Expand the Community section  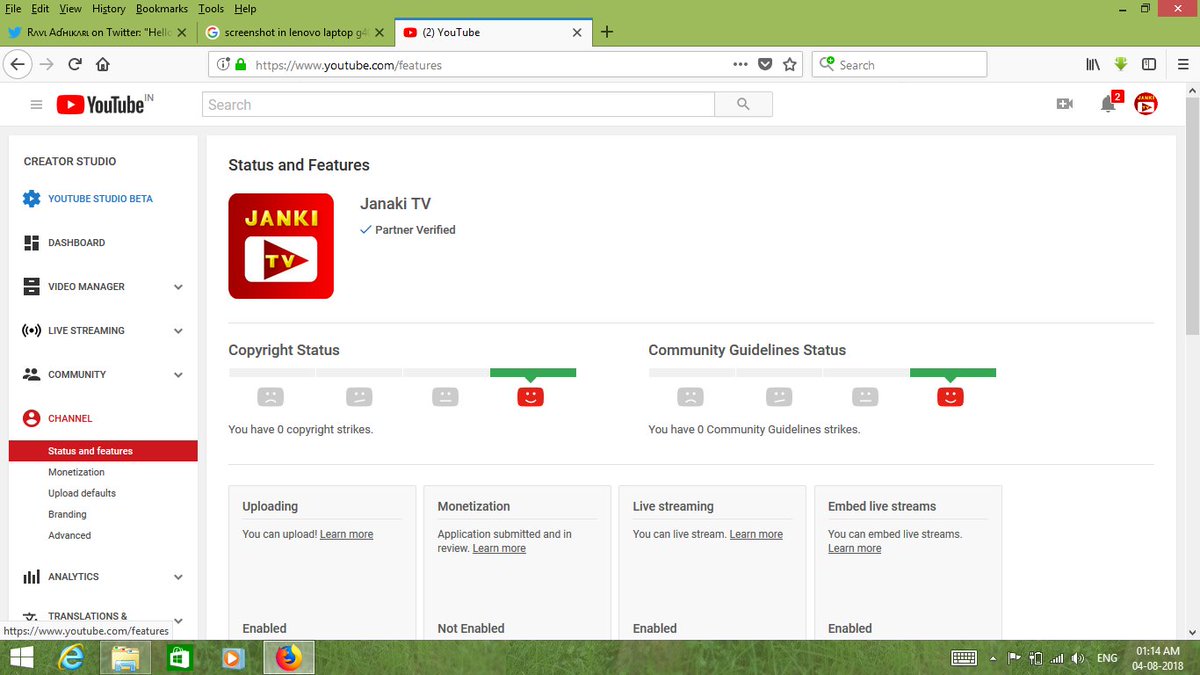178,375
